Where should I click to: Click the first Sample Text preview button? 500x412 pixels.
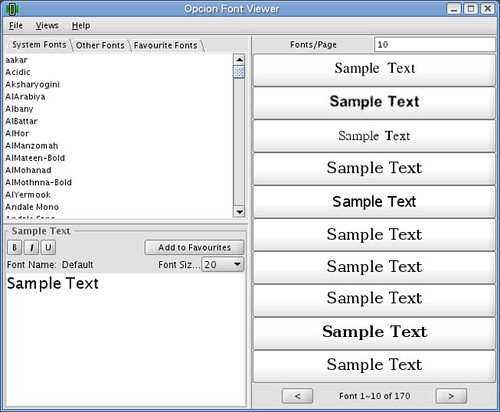pyautogui.click(x=374, y=70)
